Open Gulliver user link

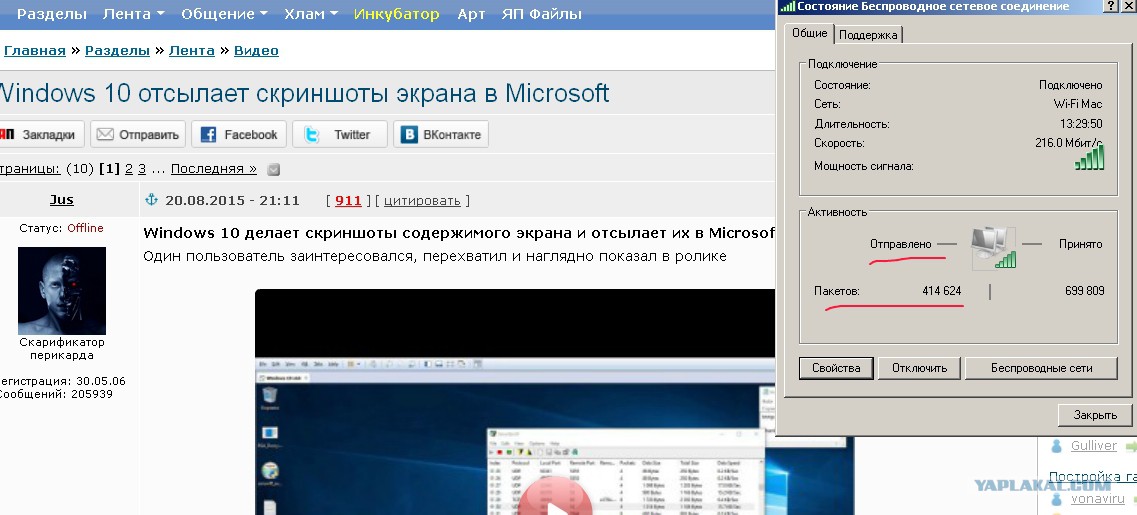(x=1093, y=445)
